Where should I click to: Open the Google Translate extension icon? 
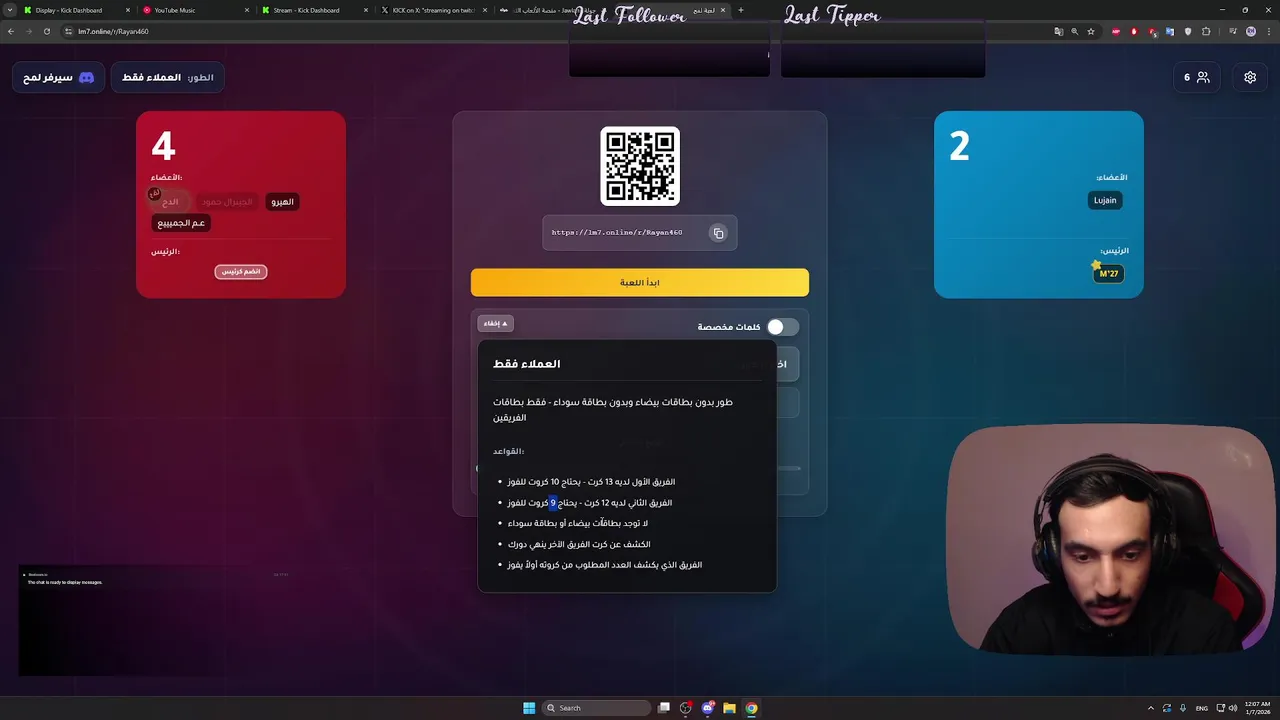point(1170,31)
